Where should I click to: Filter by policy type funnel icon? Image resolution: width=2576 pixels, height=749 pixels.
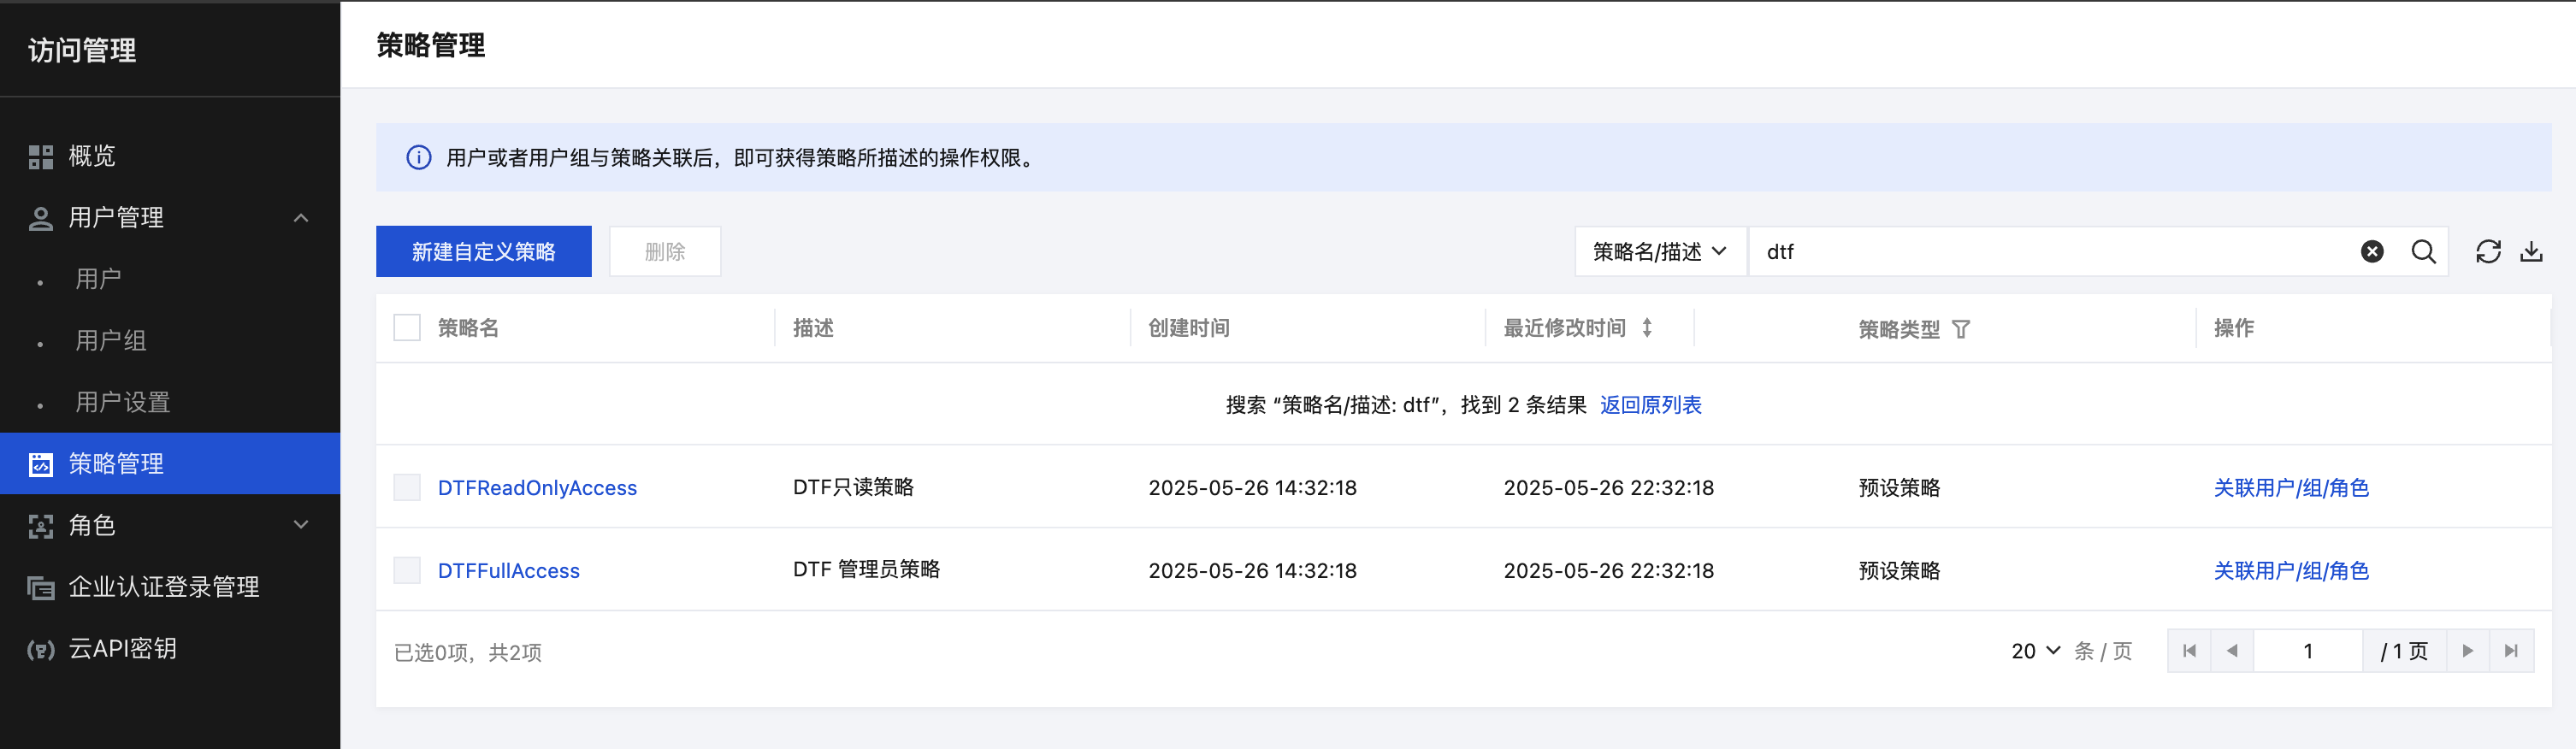[x=1961, y=329]
